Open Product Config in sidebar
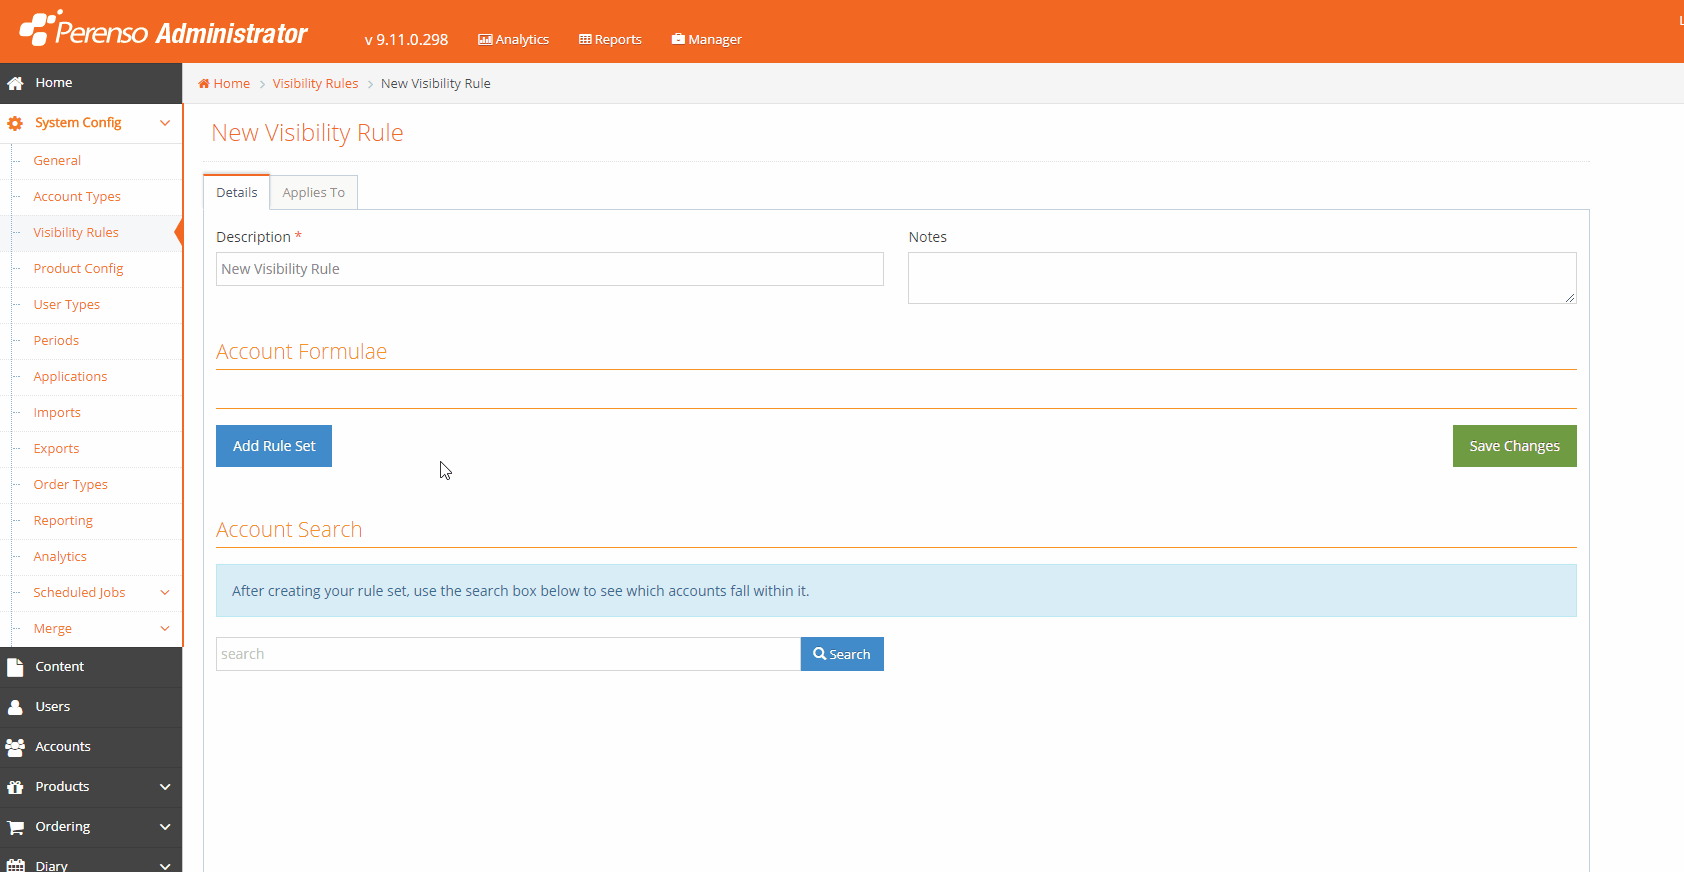Viewport: 1684px width, 872px height. (x=78, y=269)
